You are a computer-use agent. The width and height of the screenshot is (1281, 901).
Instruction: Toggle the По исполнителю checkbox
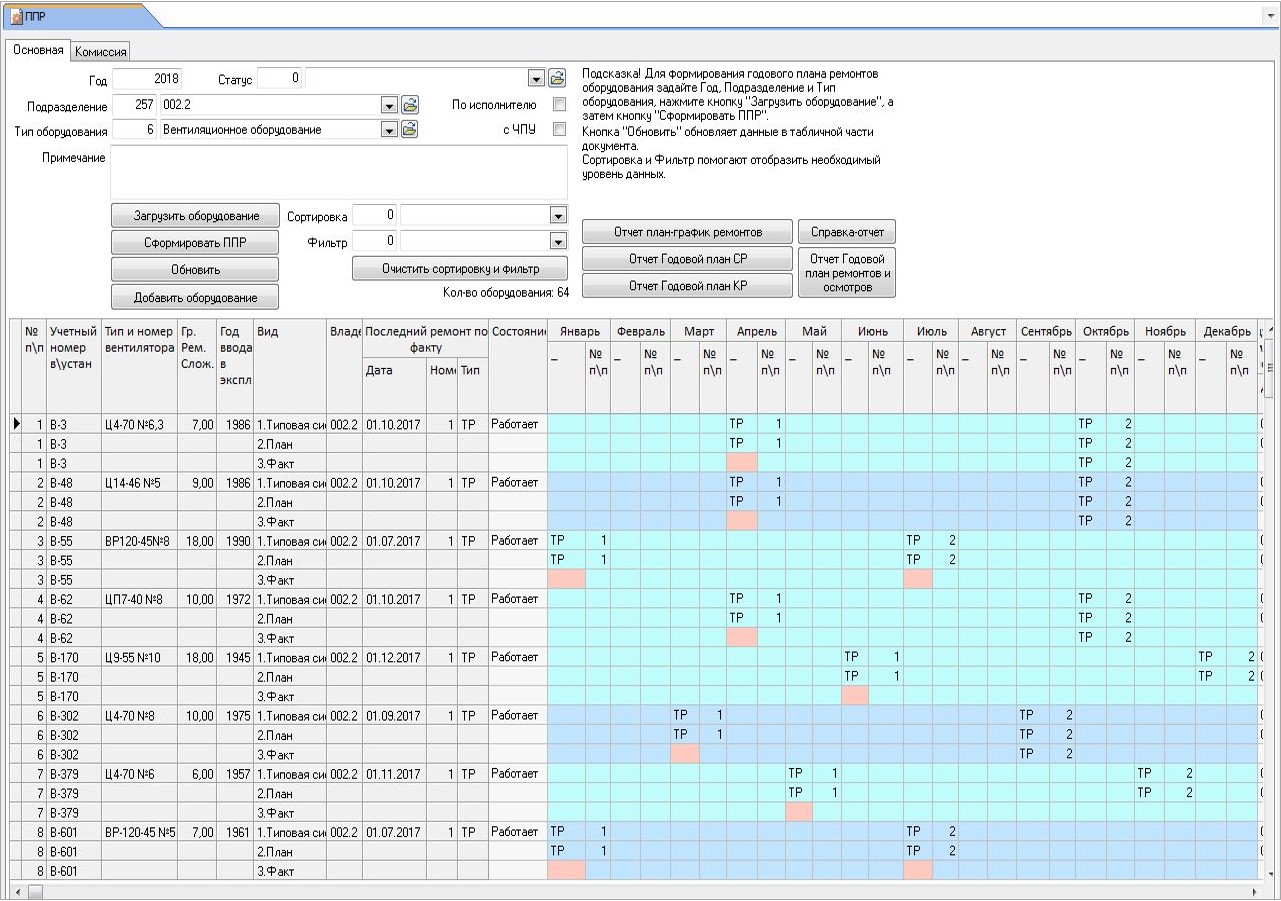point(560,104)
